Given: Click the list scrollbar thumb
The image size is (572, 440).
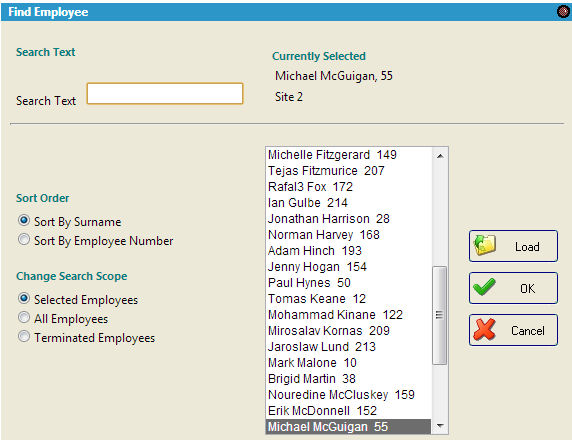Looking at the screenshot, I should click(x=440, y=315).
